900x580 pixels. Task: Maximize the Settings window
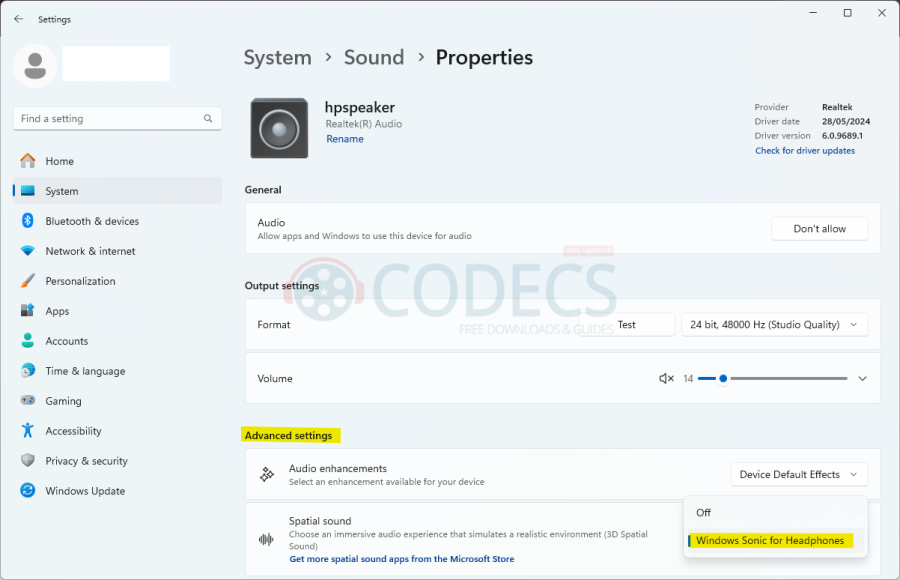click(x=847, y=13)
